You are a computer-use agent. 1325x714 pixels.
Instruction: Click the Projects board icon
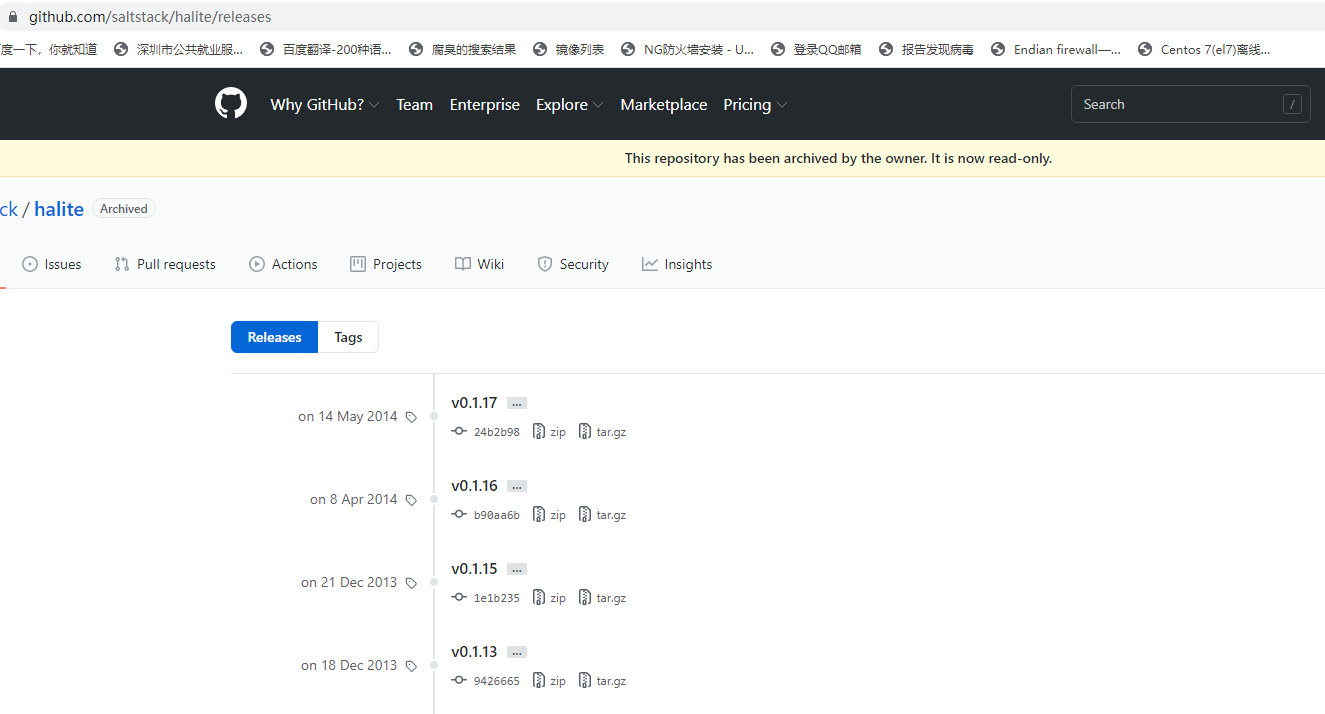358,264
